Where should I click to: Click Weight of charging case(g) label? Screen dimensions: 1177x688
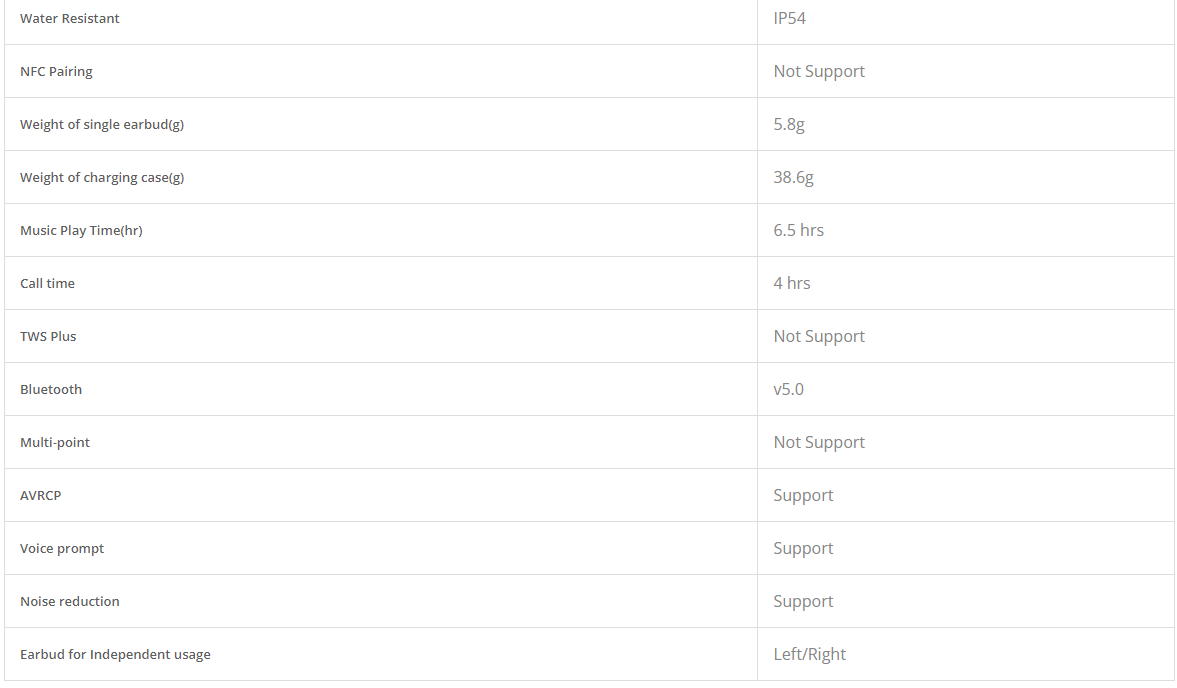point(102,178)
